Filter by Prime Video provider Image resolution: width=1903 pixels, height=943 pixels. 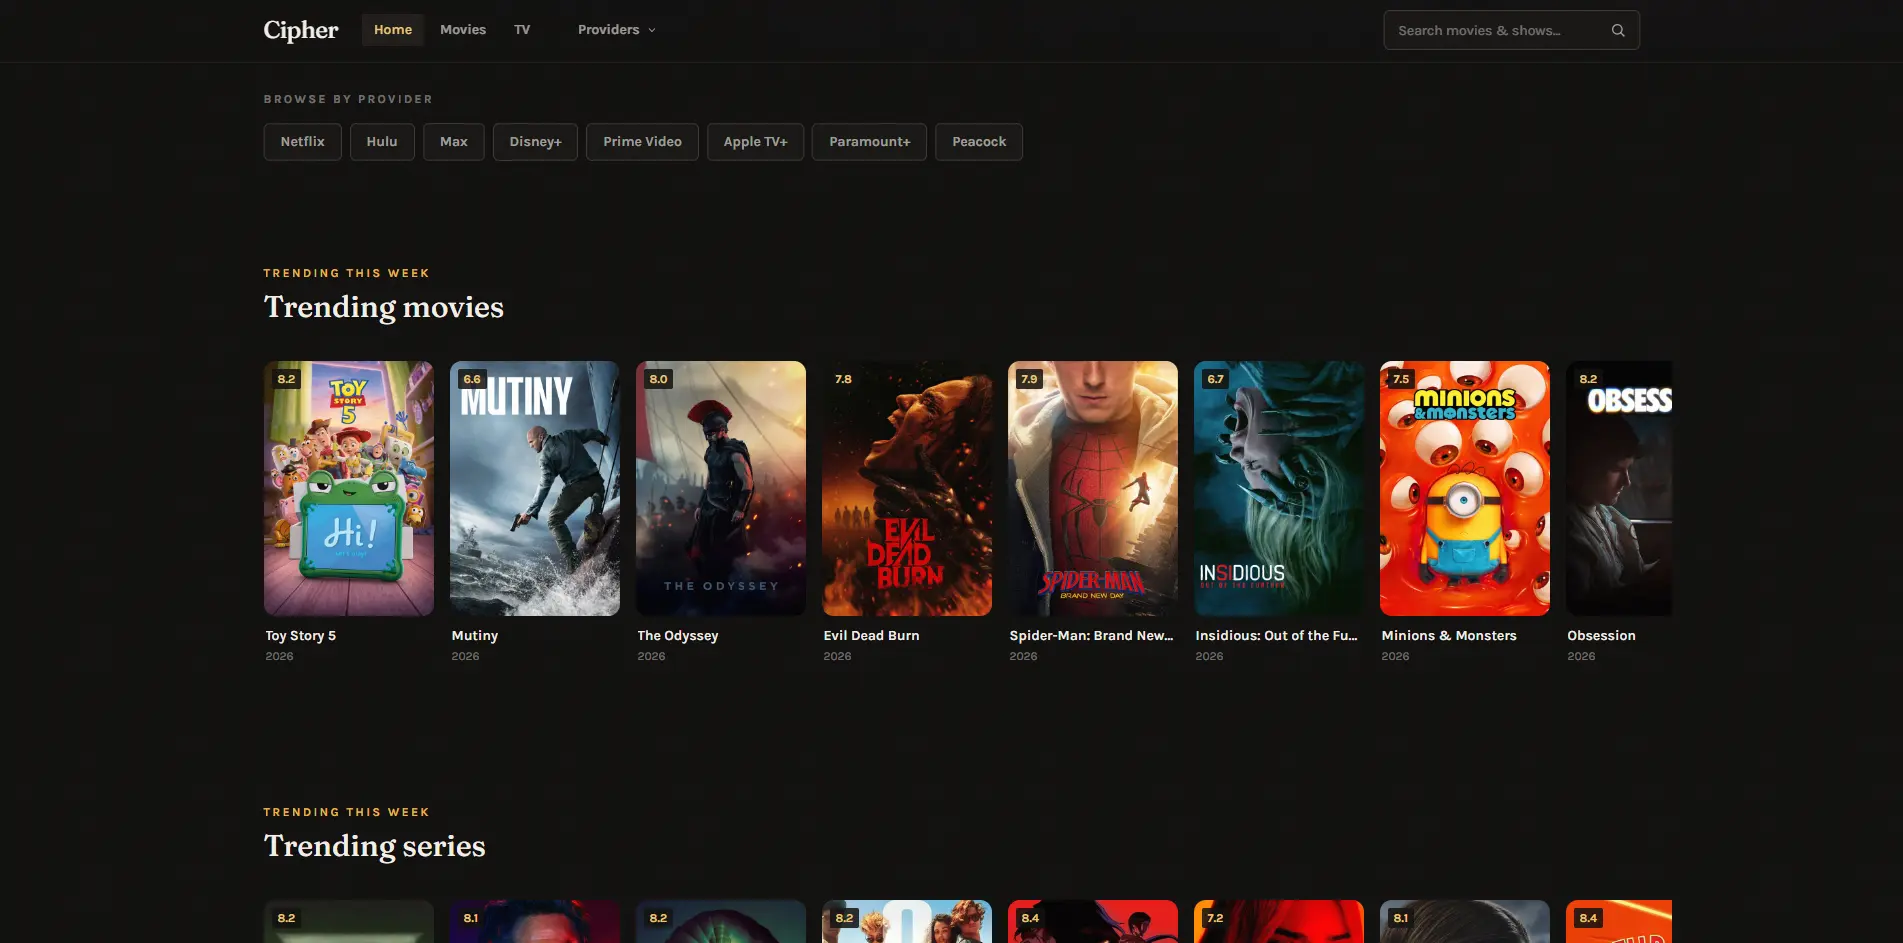click(642, 142)
